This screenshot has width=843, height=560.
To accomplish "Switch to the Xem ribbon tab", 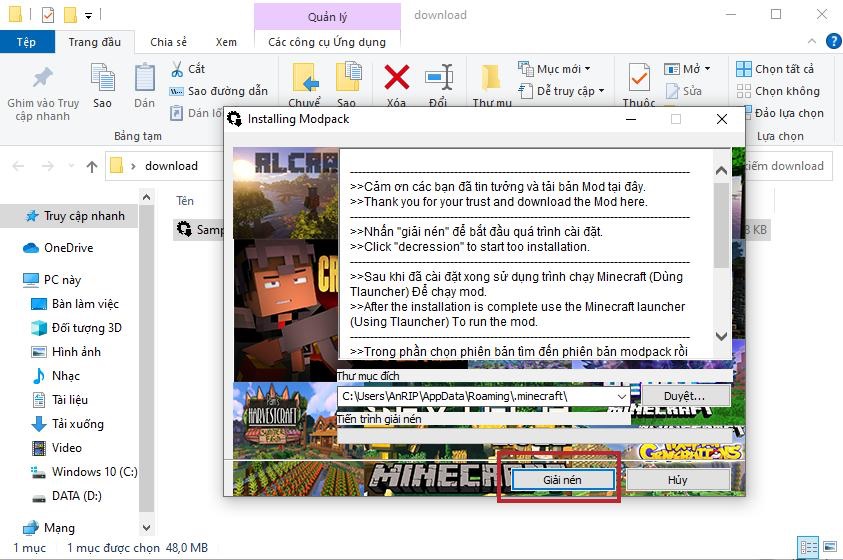I will click(x=226, y=42).
